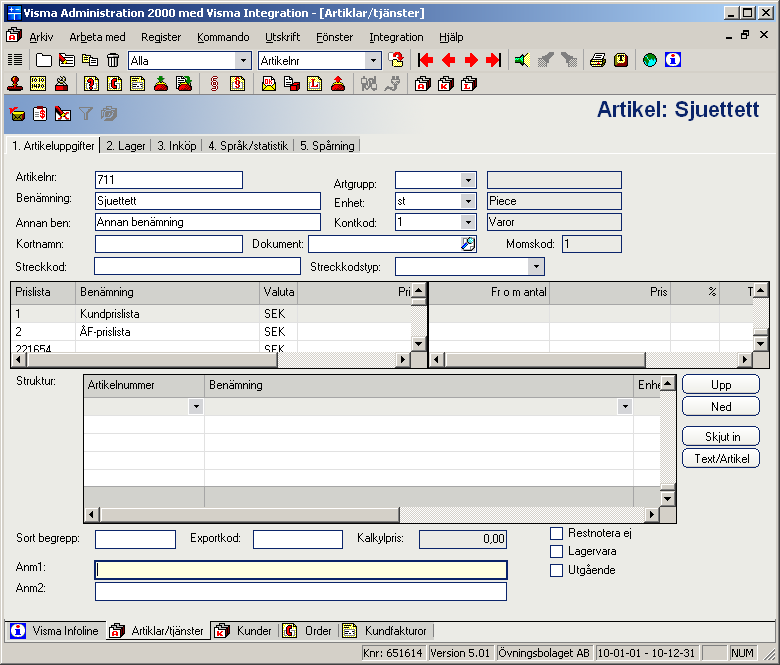Open the Arkiv menu
This screenshot has height=665, width=780.
click(x=41, y=37)
